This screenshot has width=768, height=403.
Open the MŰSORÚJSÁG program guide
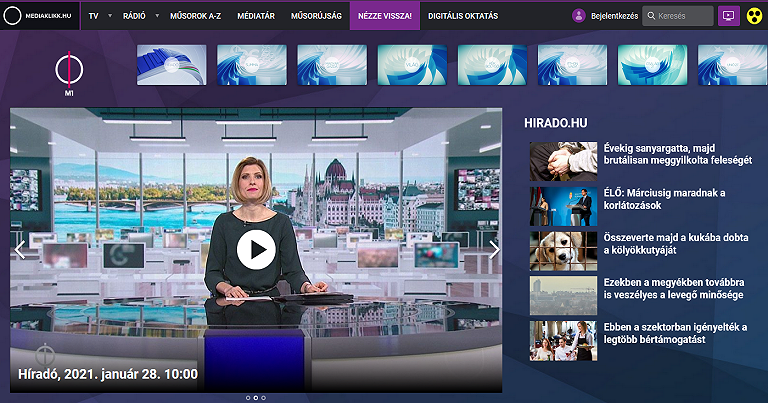click(316, 16)
